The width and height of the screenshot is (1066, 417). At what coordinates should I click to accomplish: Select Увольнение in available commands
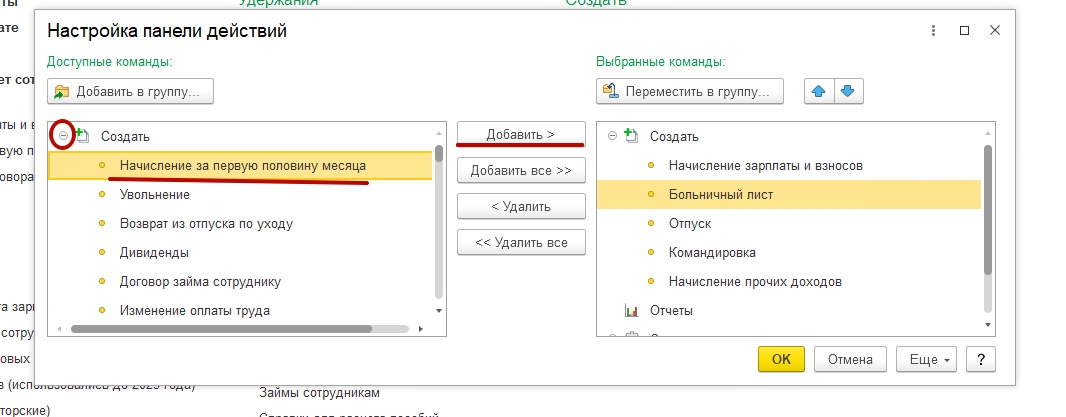point(154,194)
